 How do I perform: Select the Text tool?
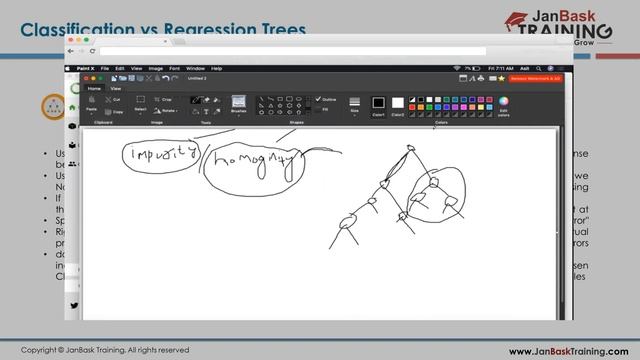[207, 111]
